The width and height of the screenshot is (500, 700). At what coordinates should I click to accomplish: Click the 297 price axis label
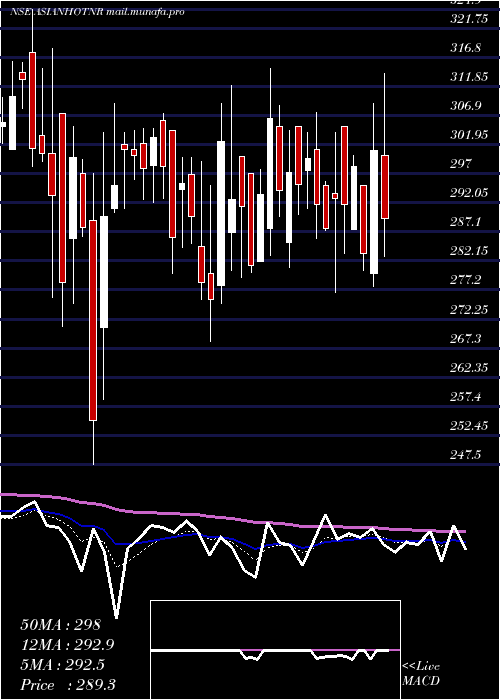[x=461, y=164]
